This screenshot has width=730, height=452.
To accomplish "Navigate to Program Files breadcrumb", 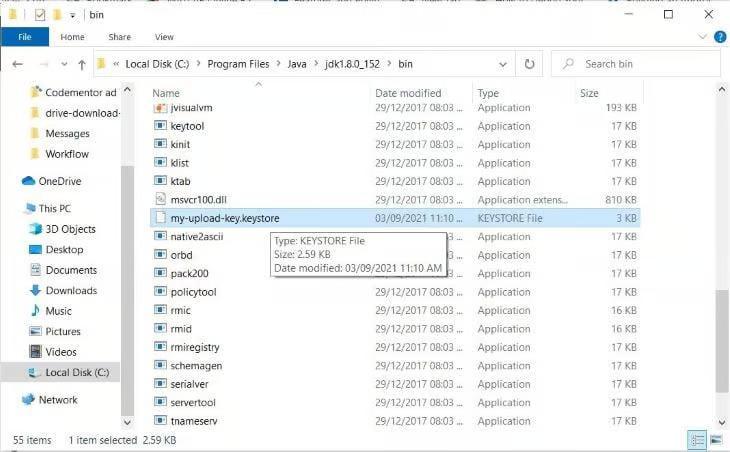I will click(238, 64).
